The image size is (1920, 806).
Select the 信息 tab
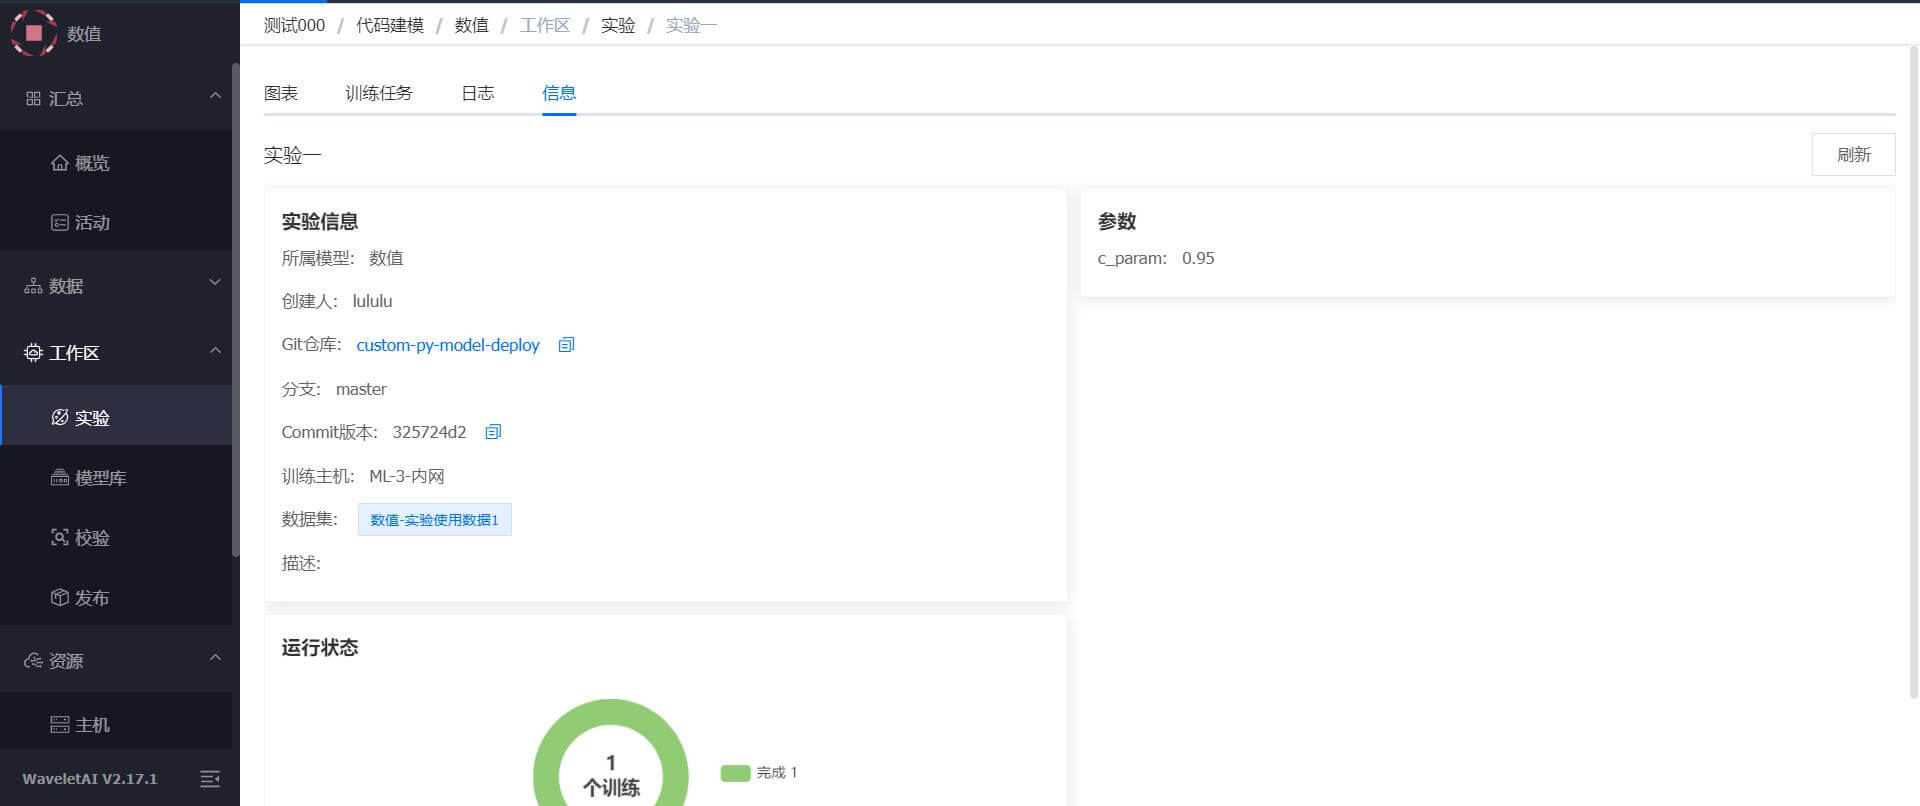[x=559, y=93]
